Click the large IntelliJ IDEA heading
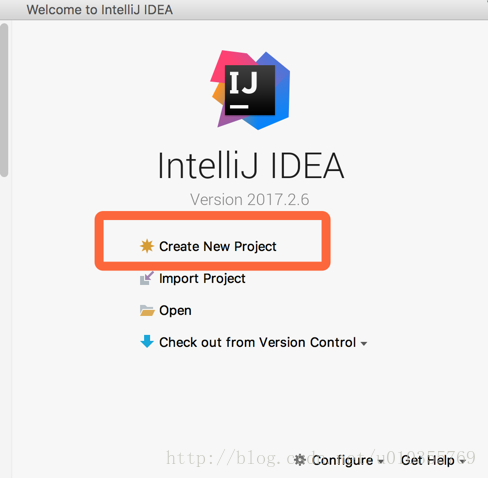Image resolution: width=488 pixels, height=478 pixels. [x=251, y=166]
